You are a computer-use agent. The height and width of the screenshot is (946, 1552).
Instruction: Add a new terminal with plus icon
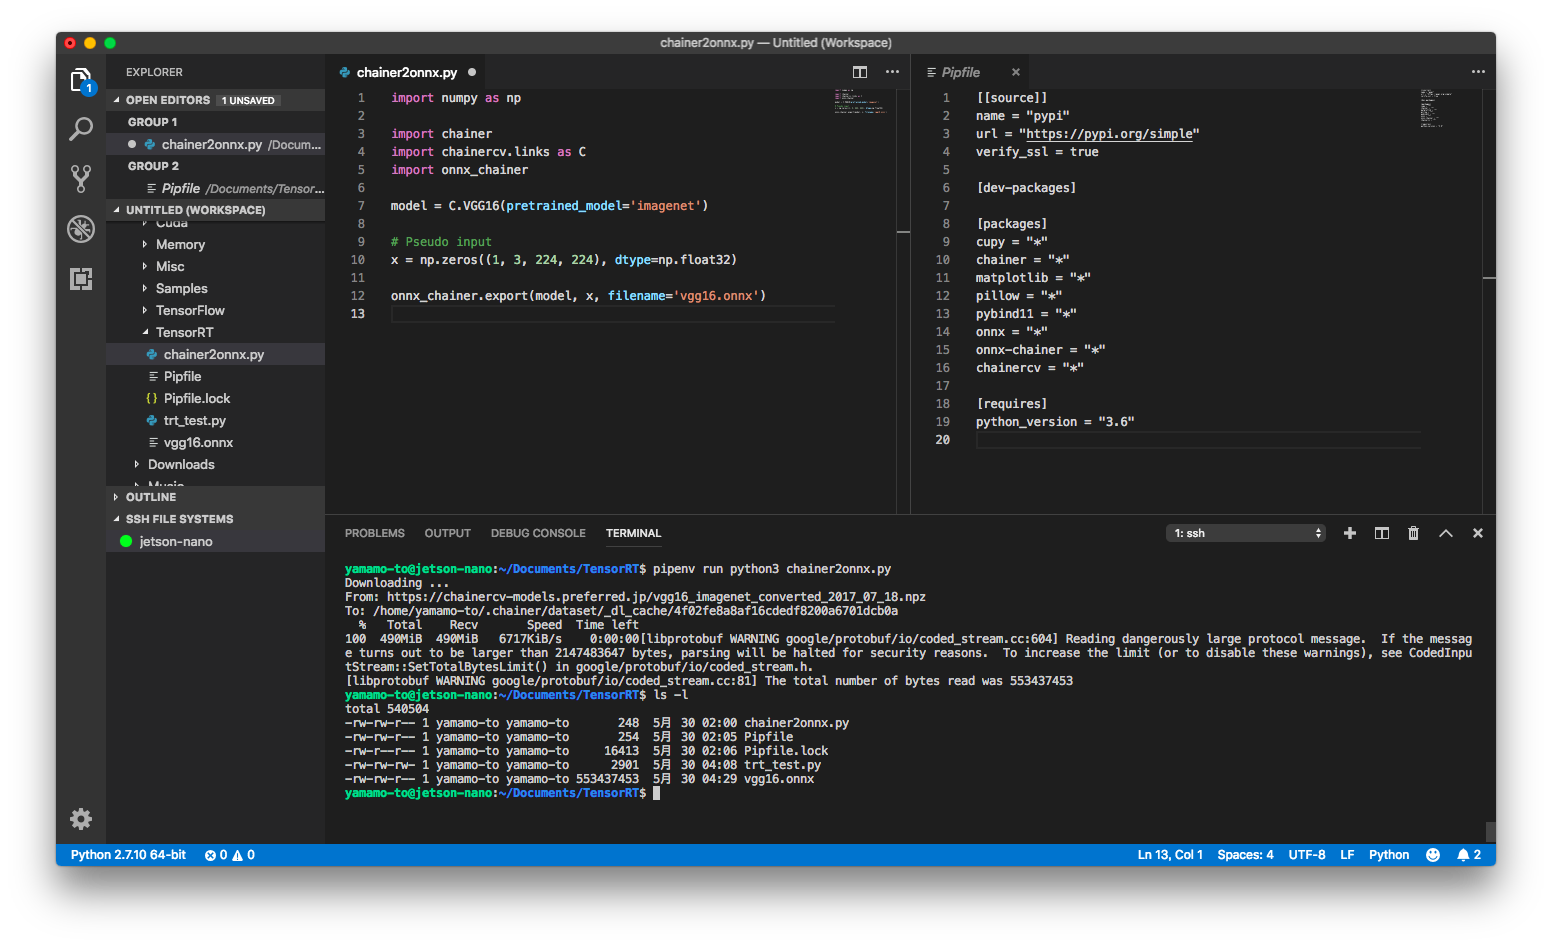(x=1349, y=533)
